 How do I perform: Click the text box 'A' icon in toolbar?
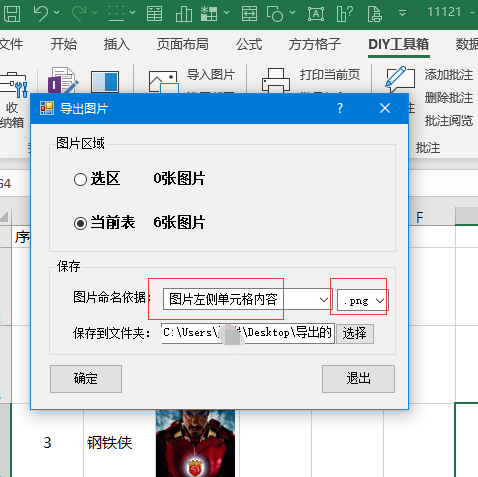point(316,13)
